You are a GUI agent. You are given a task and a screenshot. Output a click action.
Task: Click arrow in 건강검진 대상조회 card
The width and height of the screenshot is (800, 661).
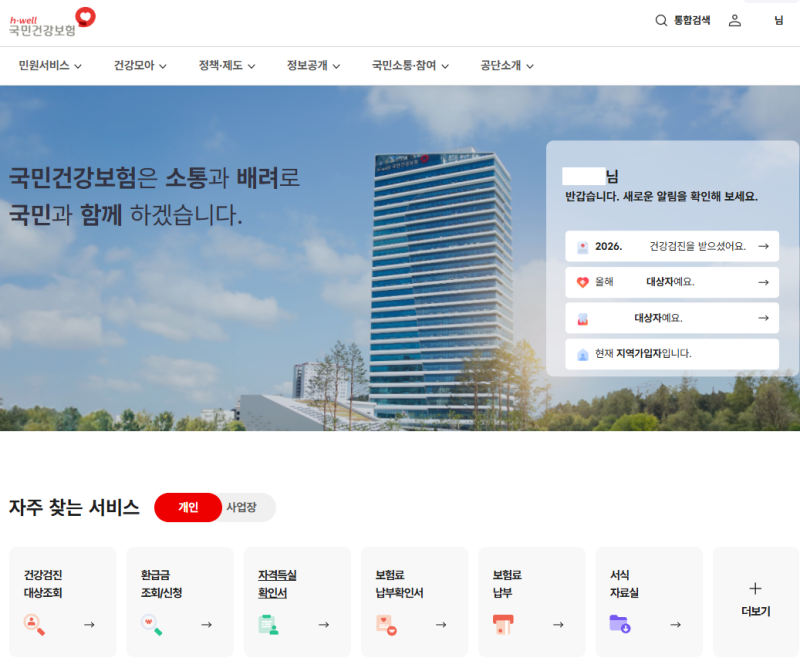[x=89, y=625]
